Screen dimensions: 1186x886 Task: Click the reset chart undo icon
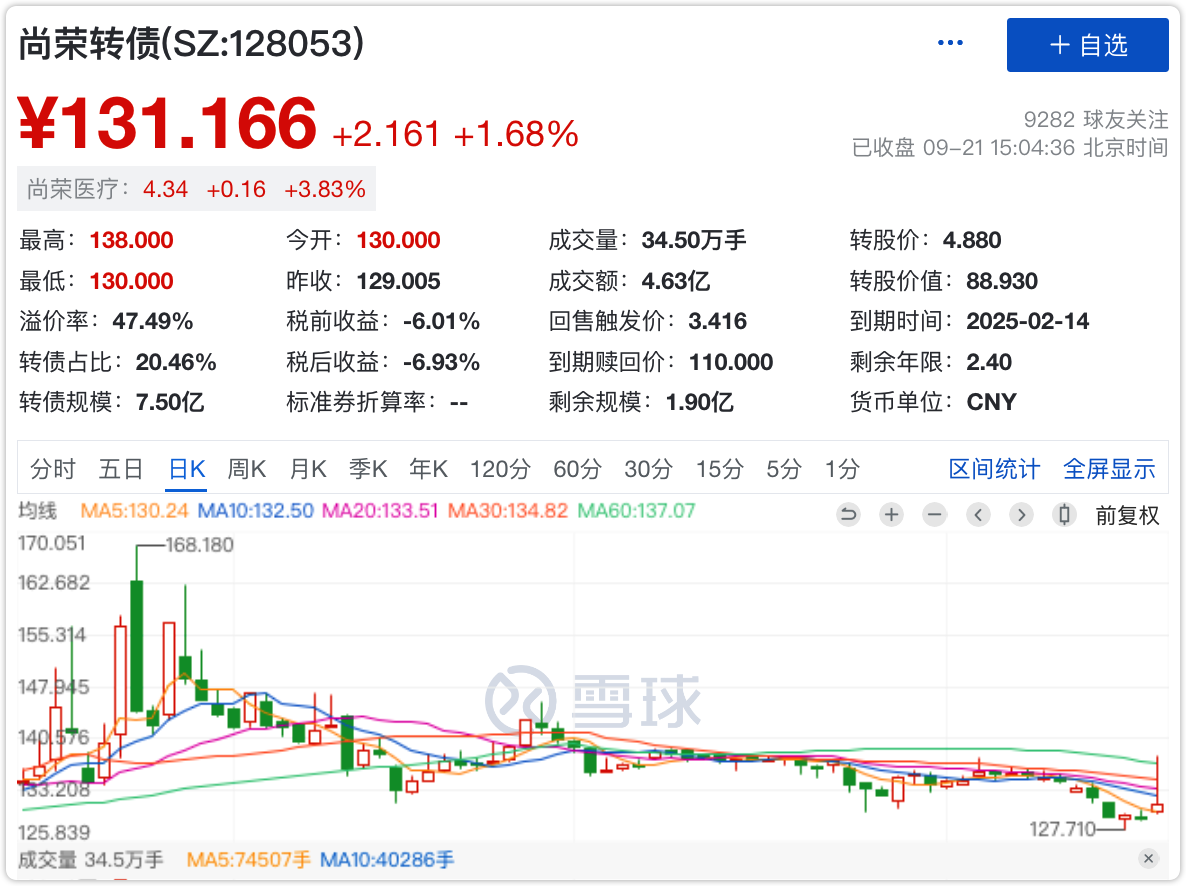[848, 515]
